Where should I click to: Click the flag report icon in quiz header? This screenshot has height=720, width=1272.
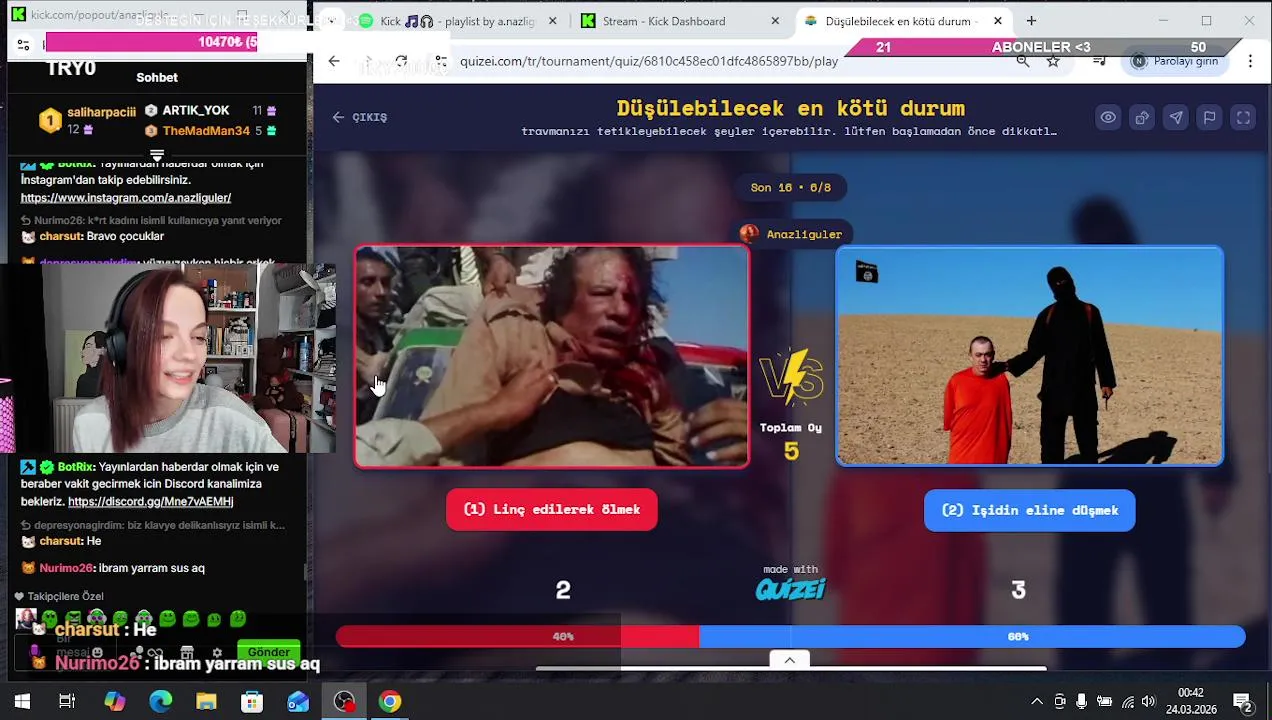1209,118
